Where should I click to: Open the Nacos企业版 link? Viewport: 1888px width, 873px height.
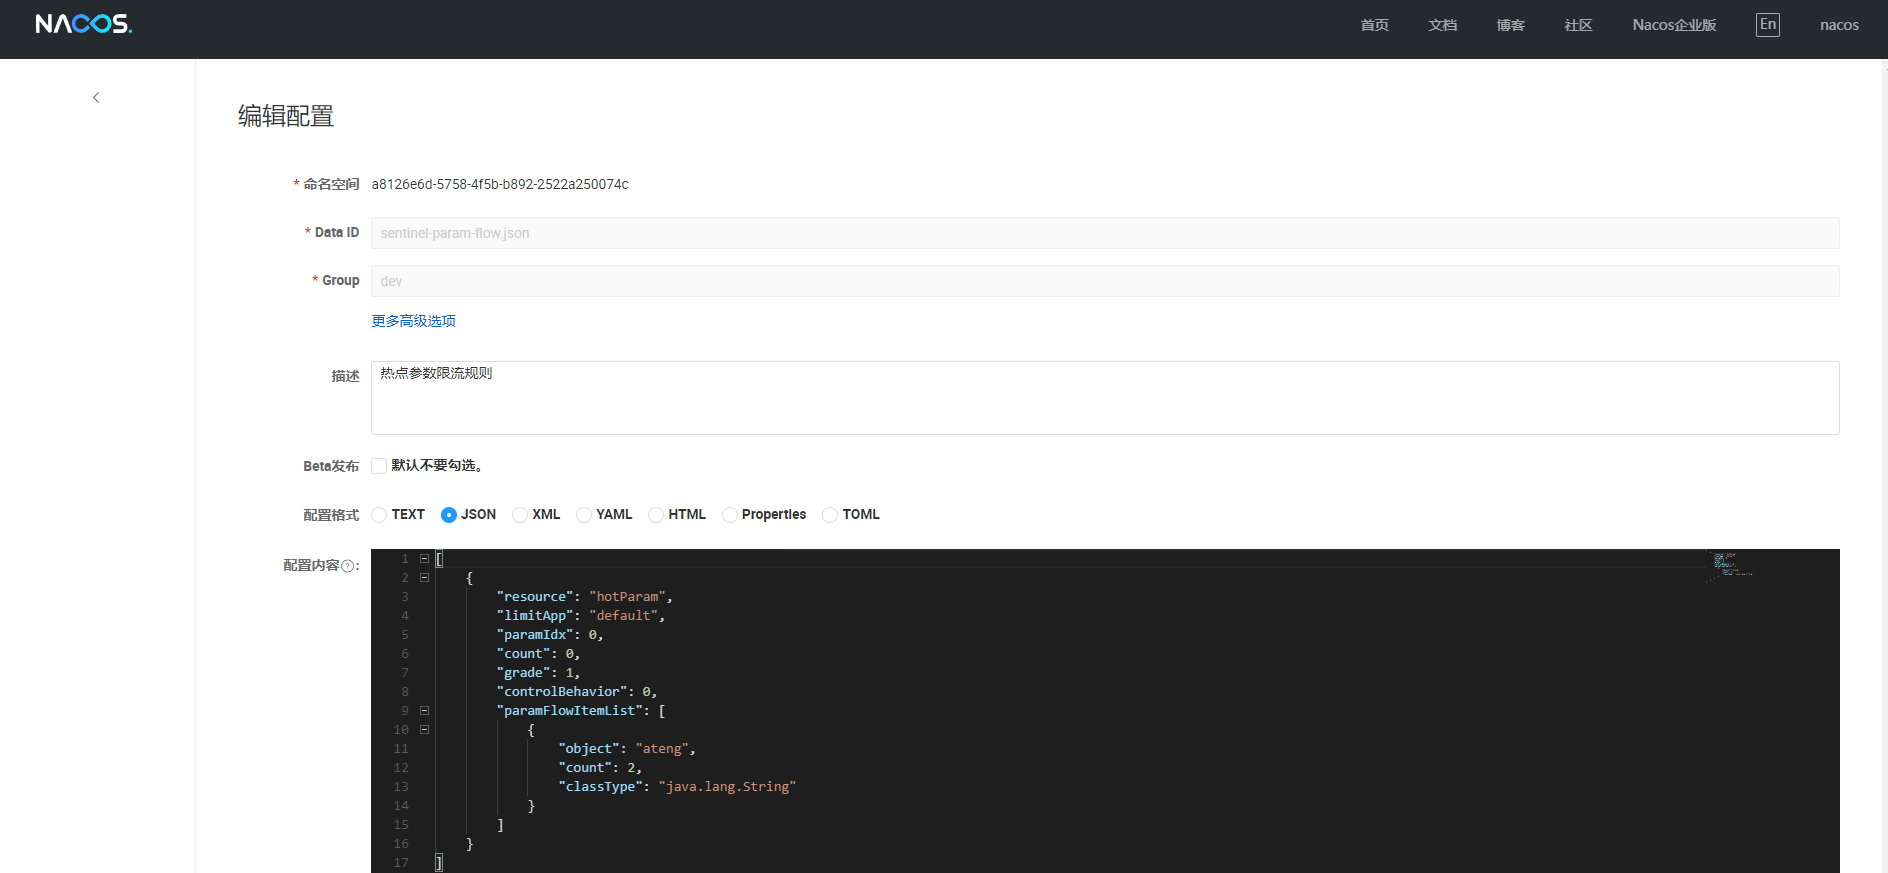[1674, 25]
